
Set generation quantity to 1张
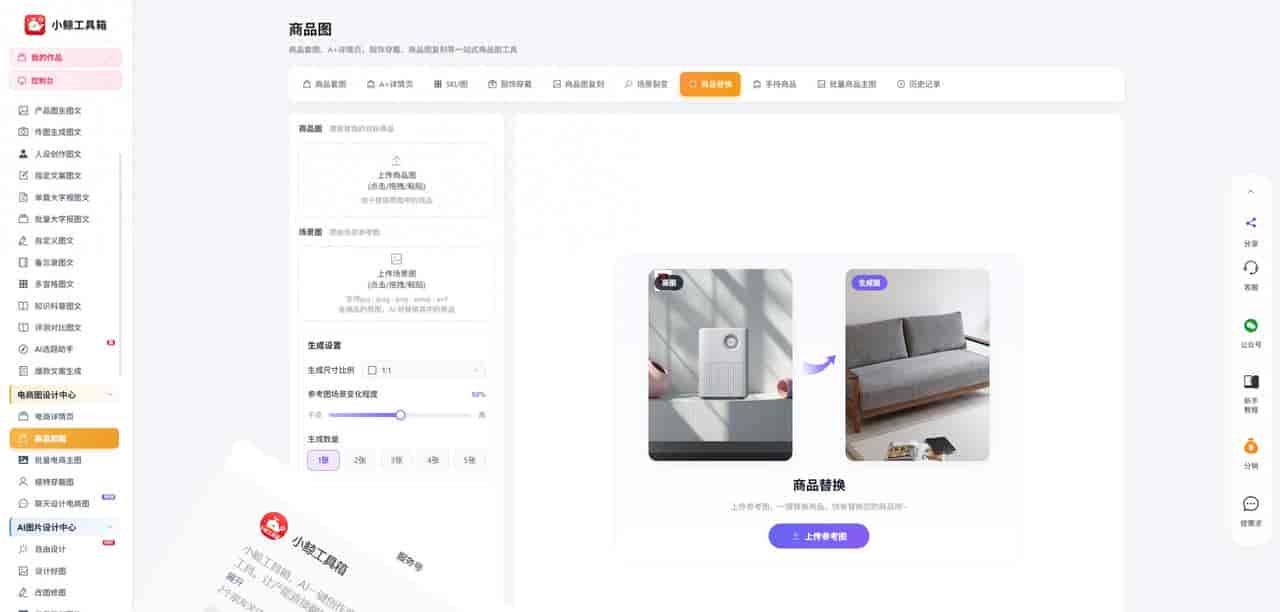323,460
